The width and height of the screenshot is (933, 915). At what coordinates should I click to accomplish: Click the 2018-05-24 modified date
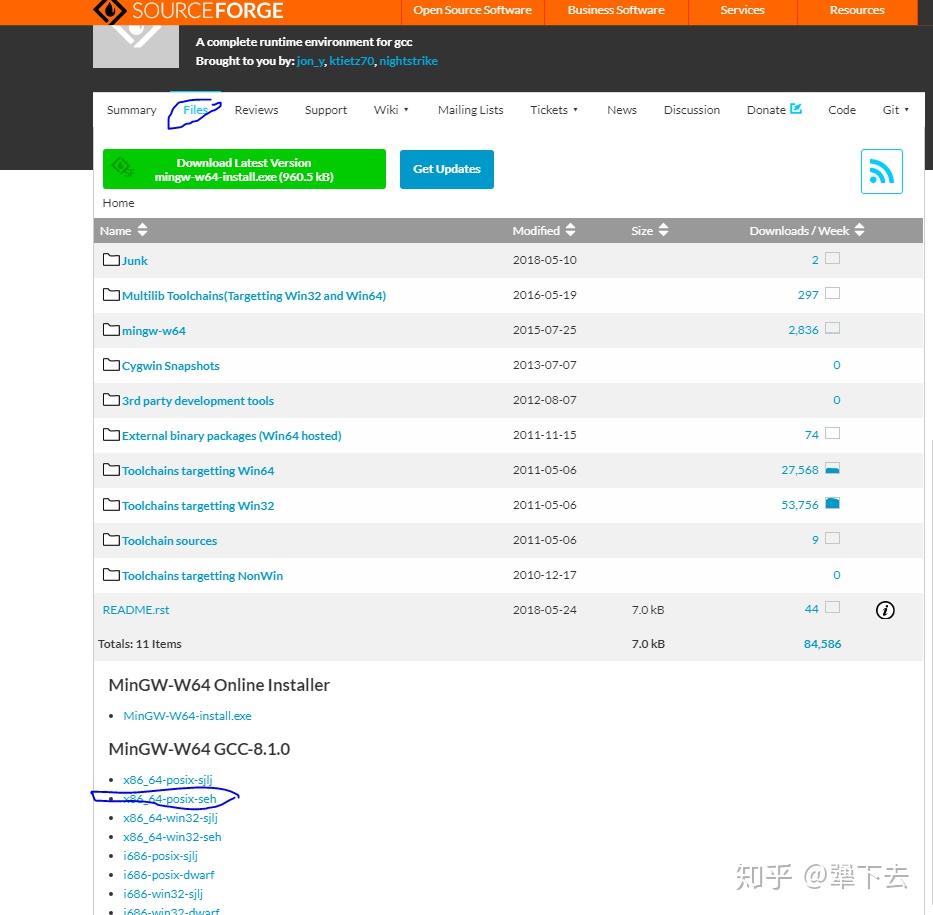click(544, 610)
